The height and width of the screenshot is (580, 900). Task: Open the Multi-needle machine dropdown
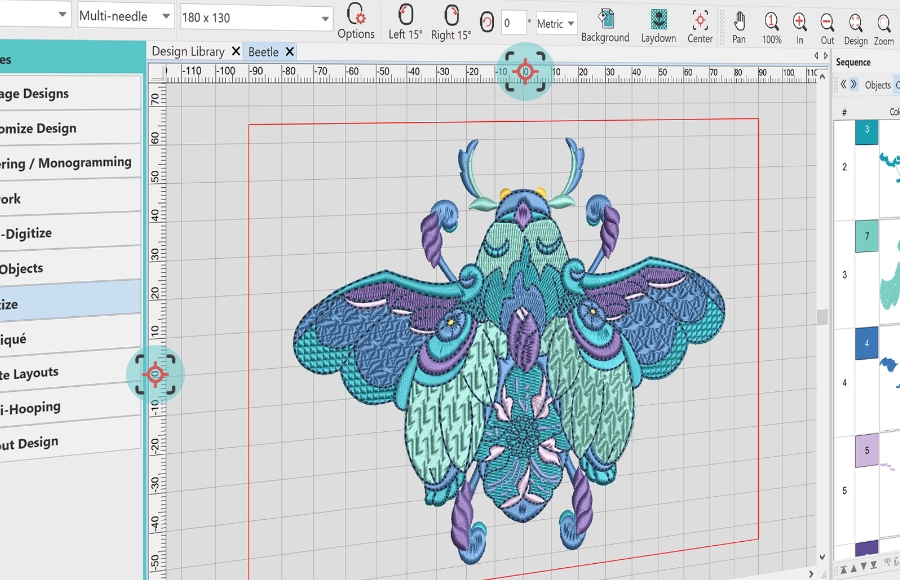(125, 16)
